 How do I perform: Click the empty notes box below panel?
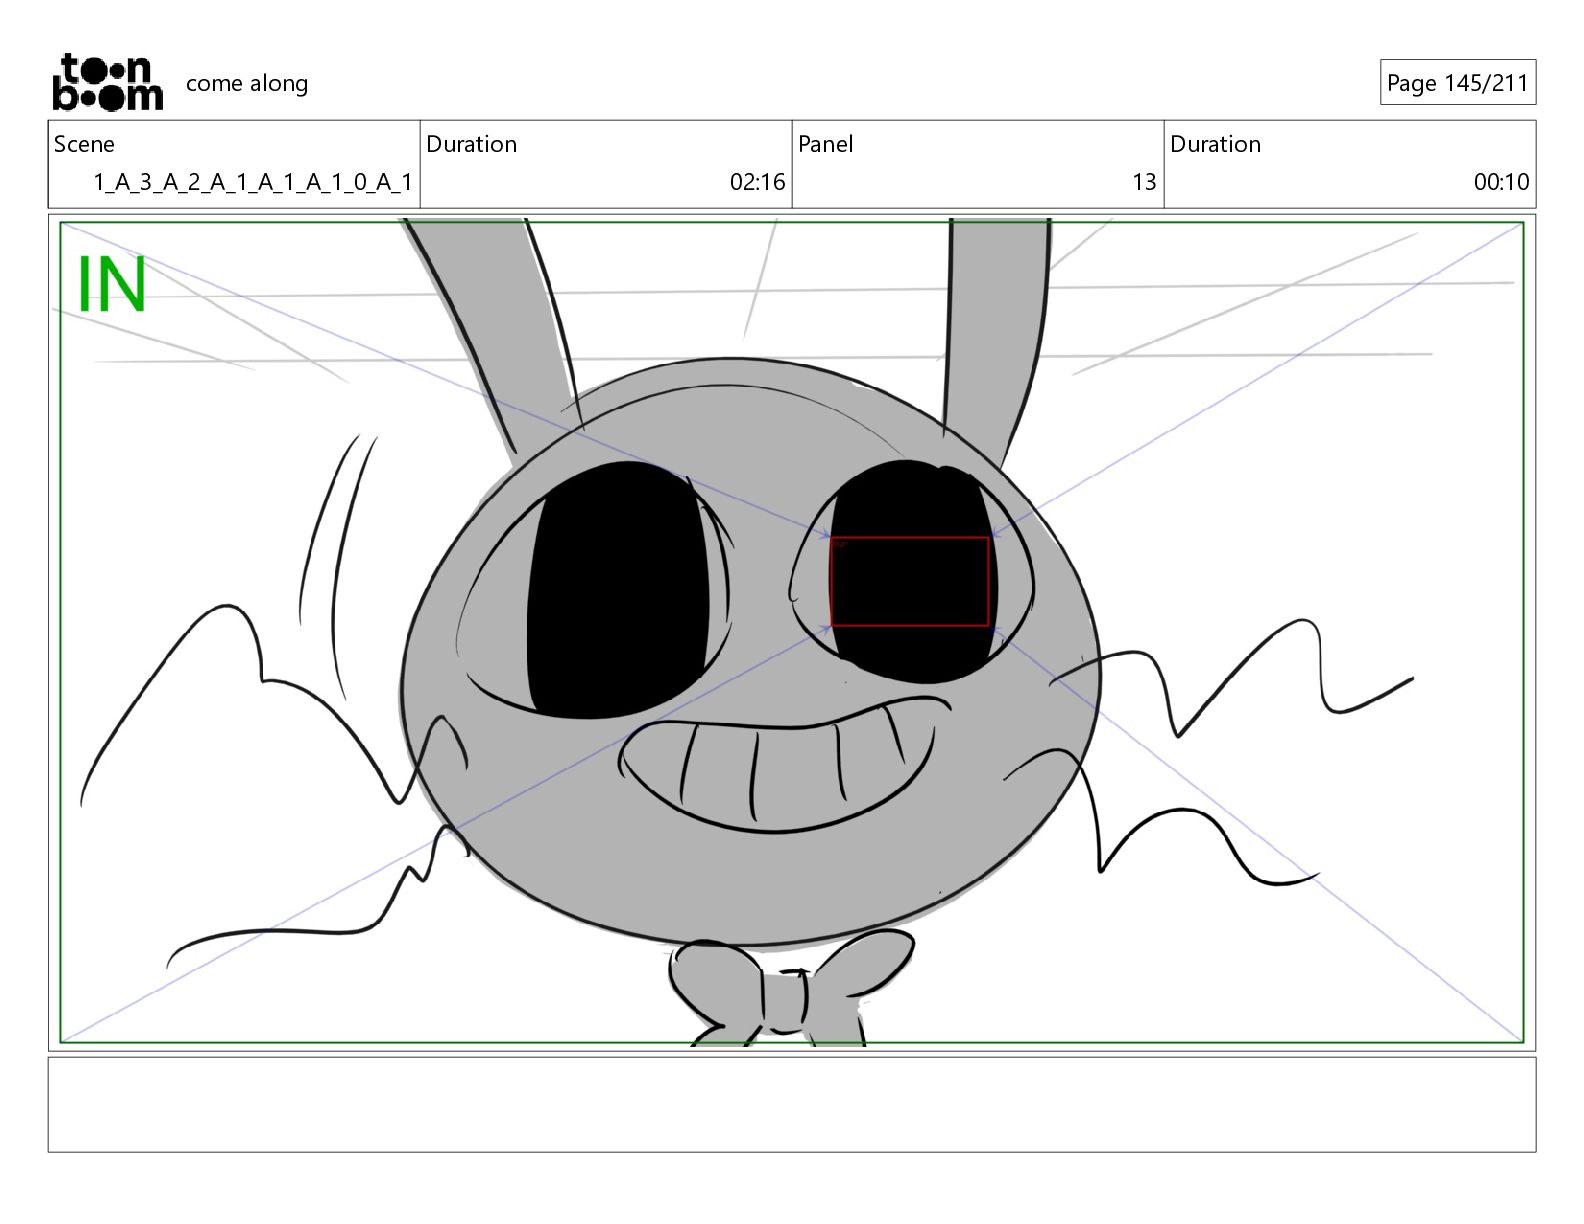tap(792, 1105)
